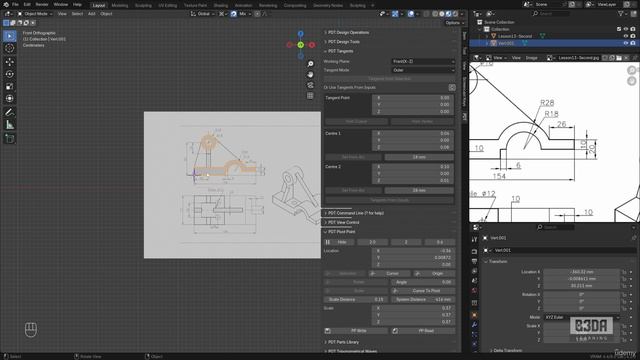Image resolution: width=640 pixels, height=360 pixels.
Task: Select Lesson13-Second in outliner
Action: click(x=515, y=36)
